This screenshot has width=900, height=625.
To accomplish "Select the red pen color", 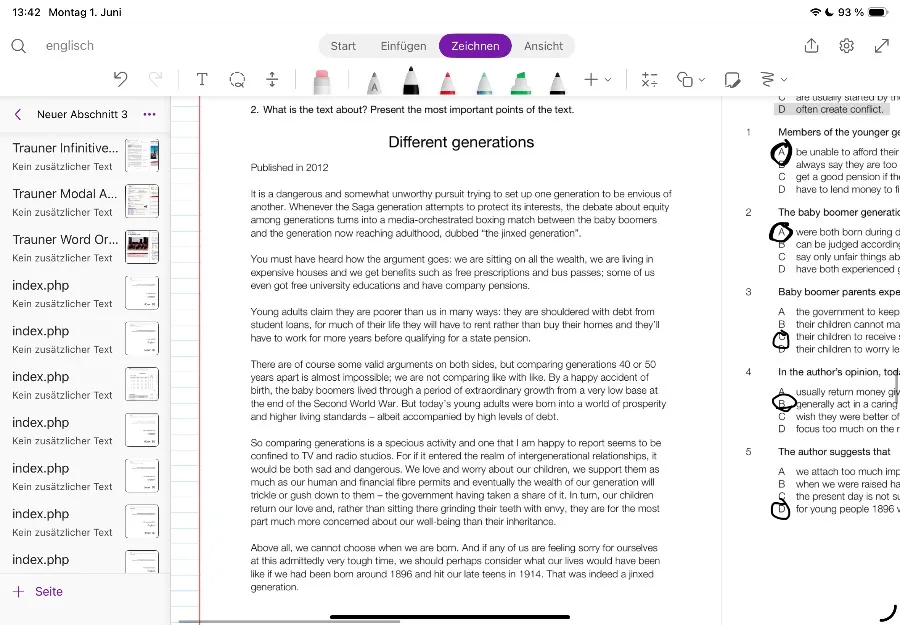I will [x=448, y=82].
